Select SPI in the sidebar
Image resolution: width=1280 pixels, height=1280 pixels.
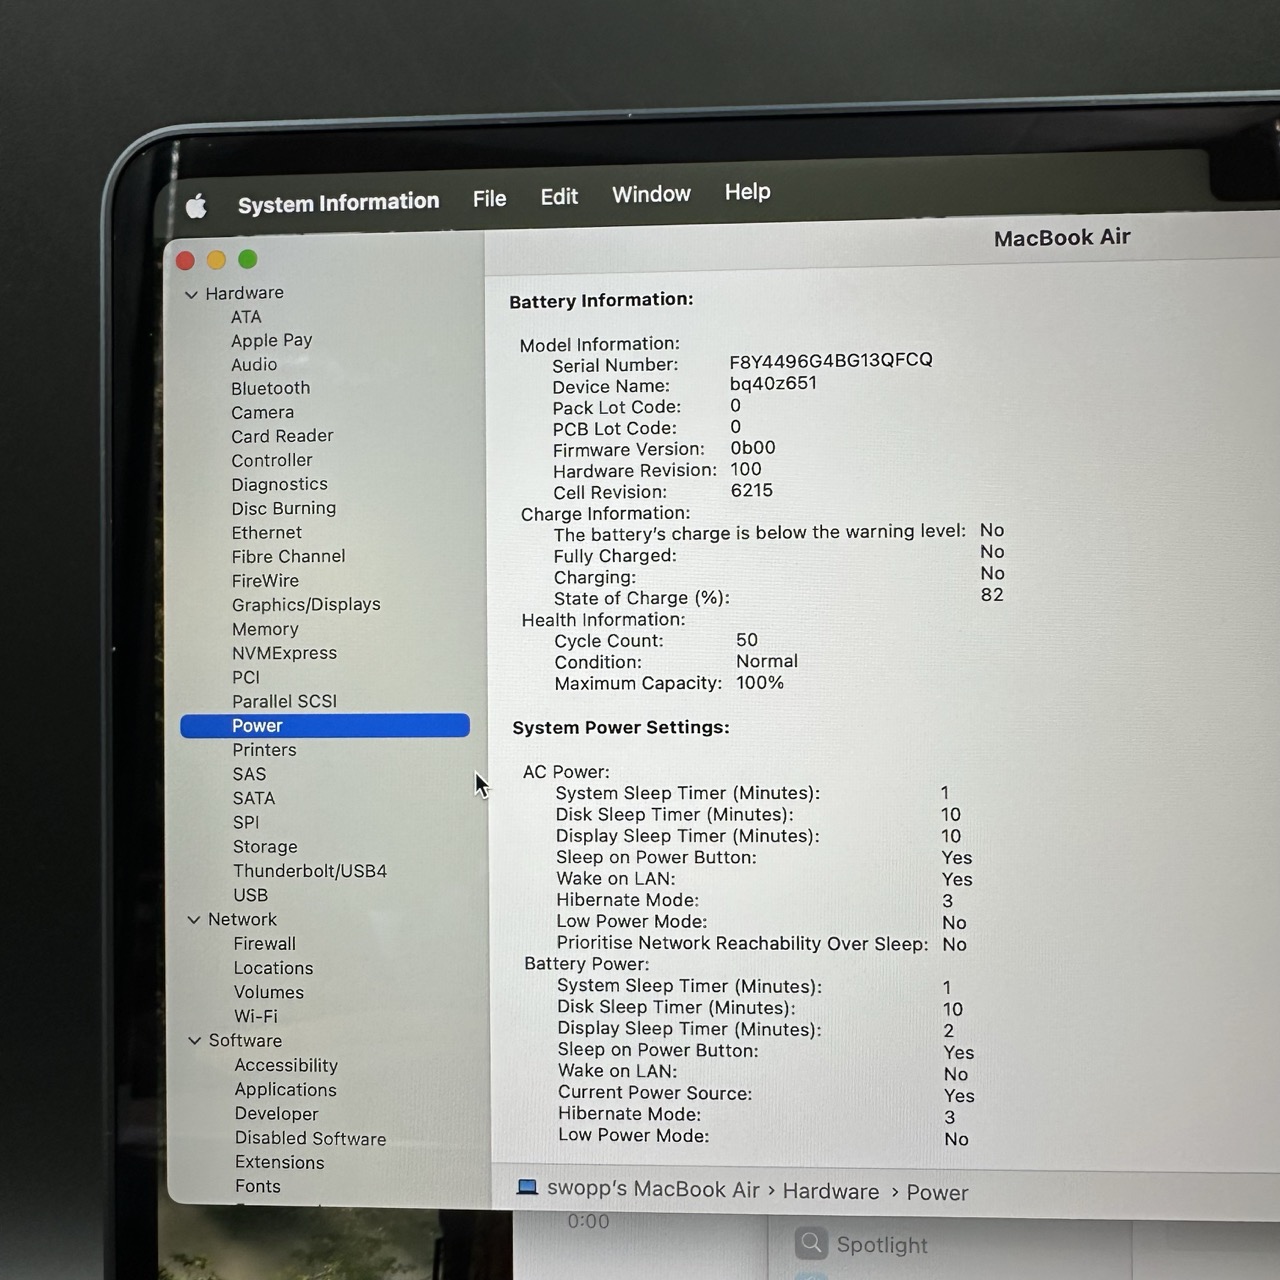[246, 822]
